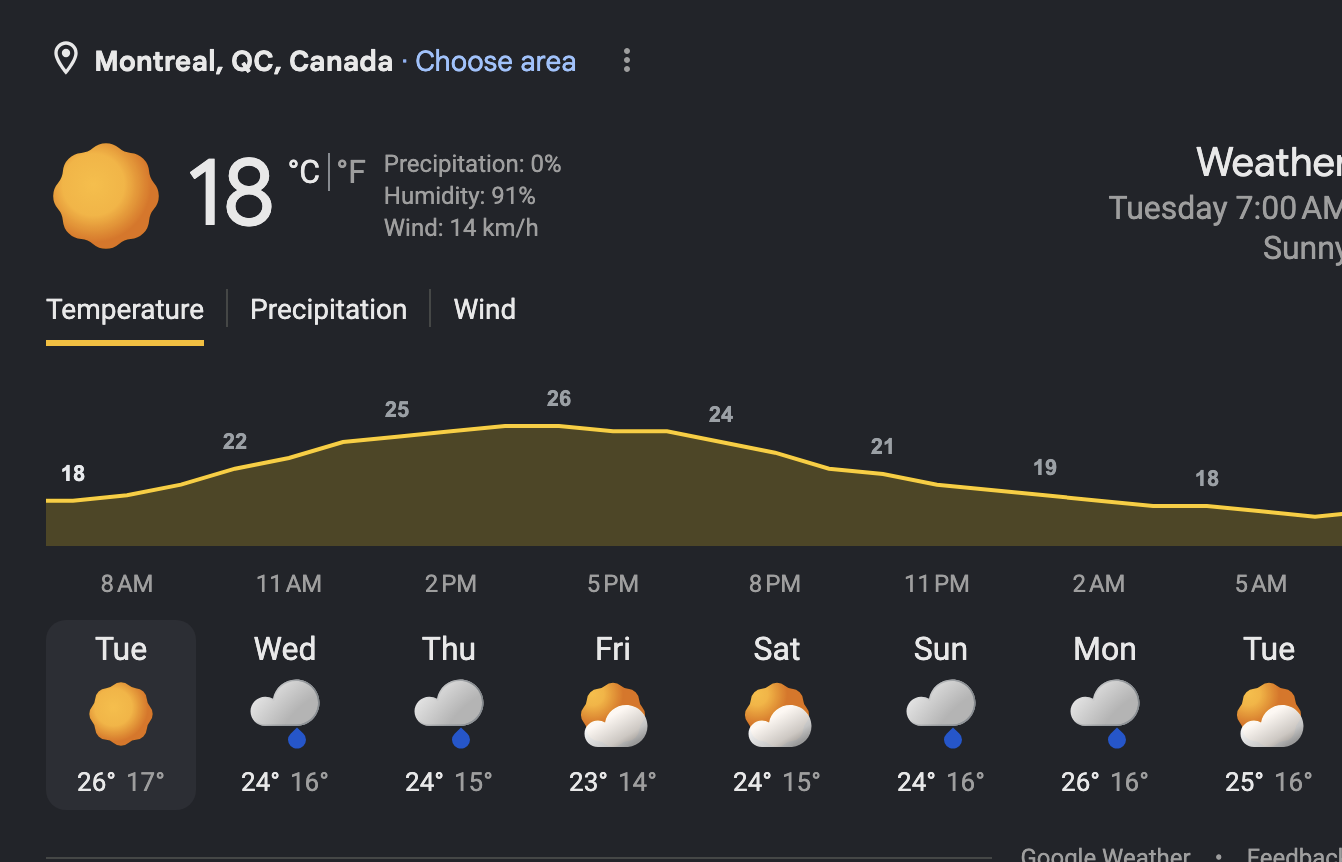Open the Wind tab
This screenshot has height=862, width=1342.
click(484, 309)
